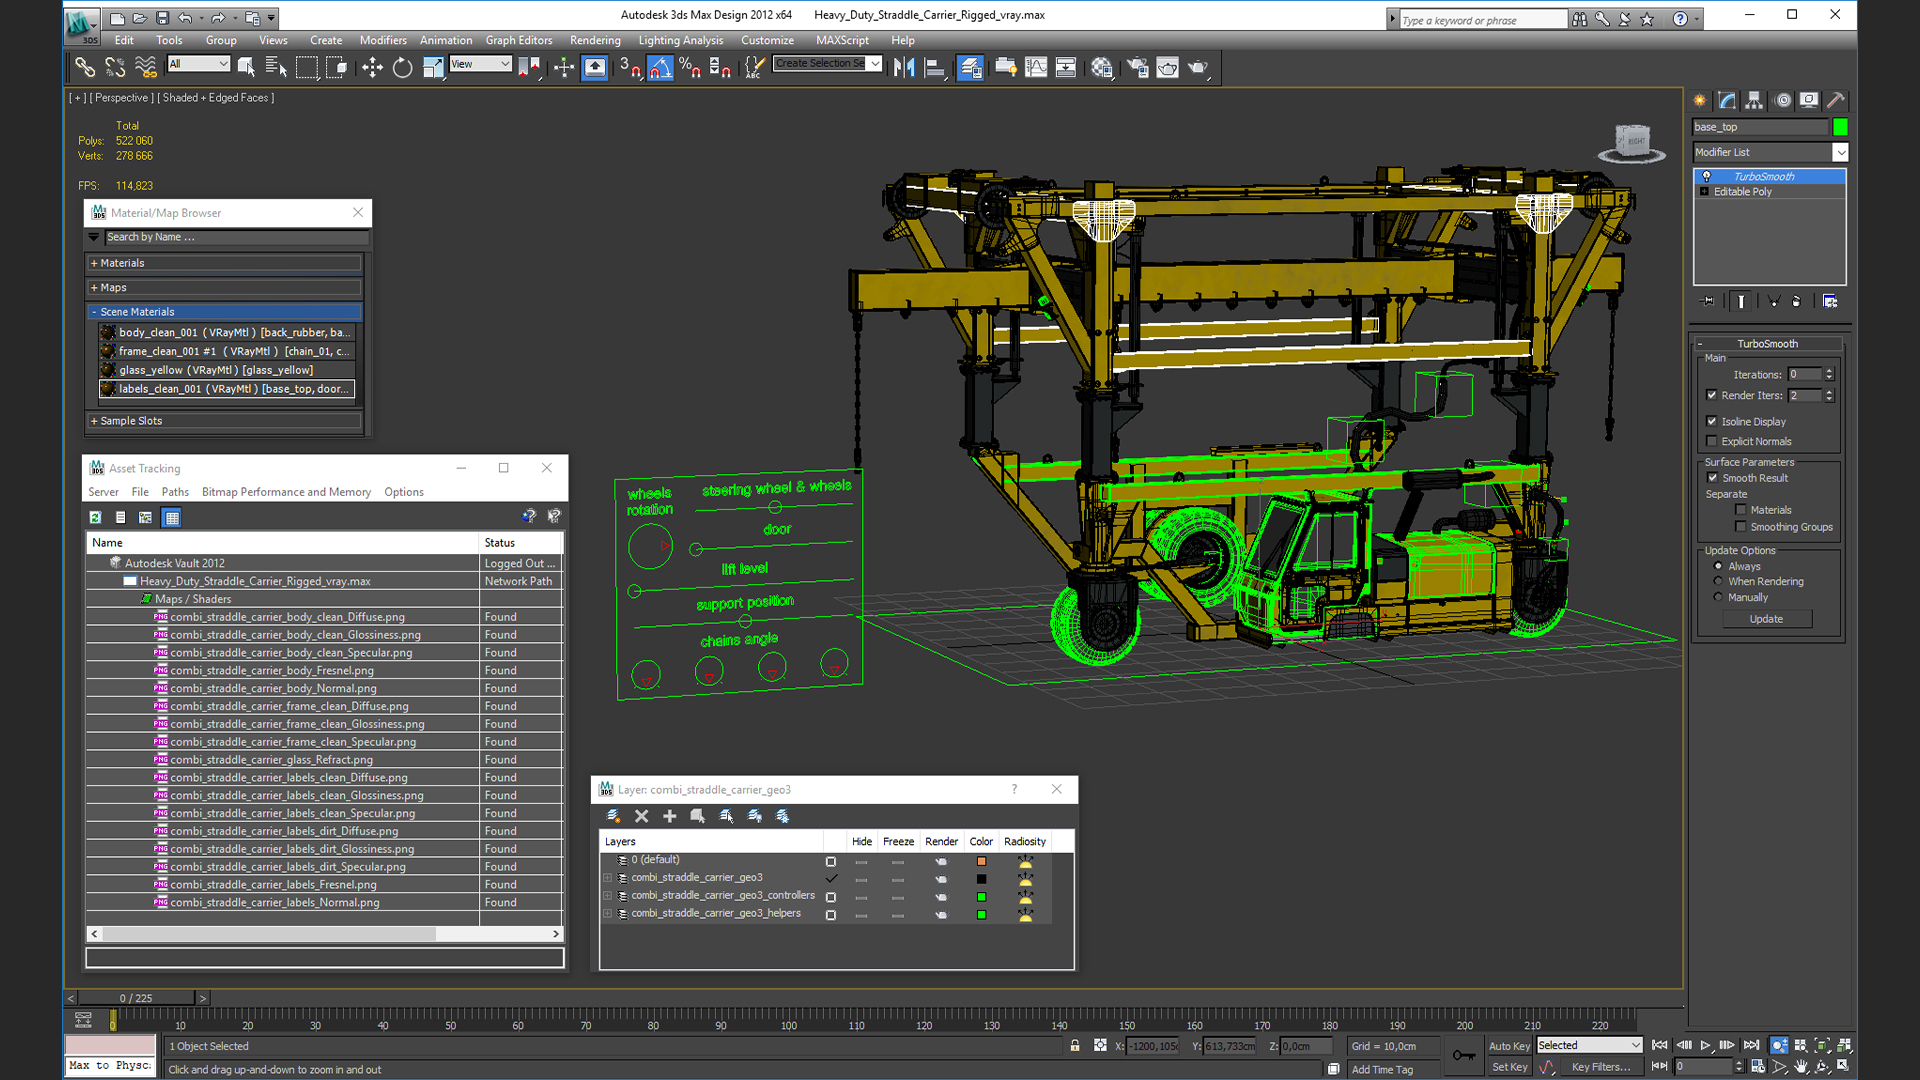Viewport: 1920px width, 1080px height.
Task: Click Update button in TurboSmooth
Action: point(1766,619)
